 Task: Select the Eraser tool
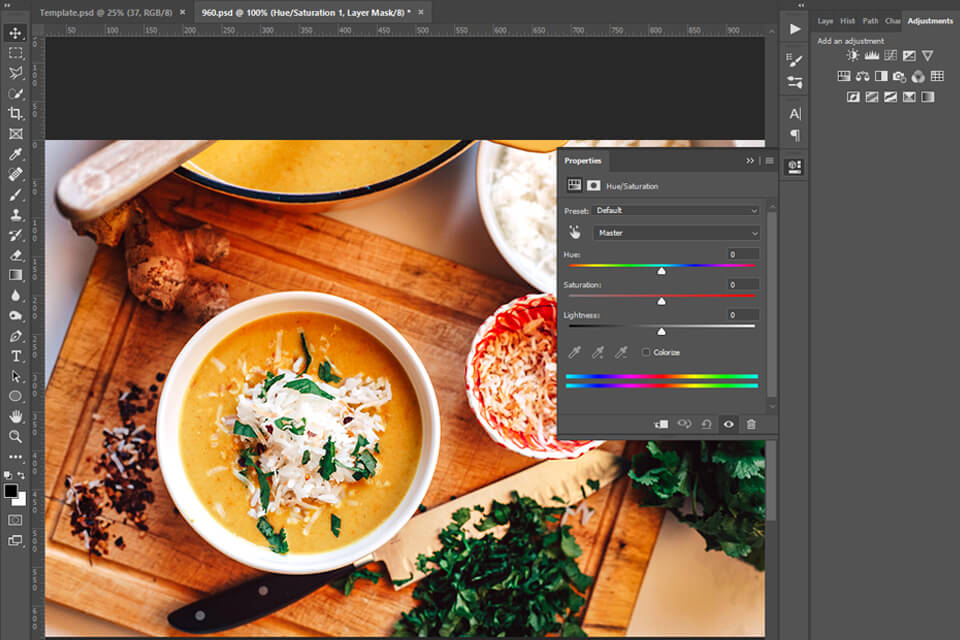coord(15,255)
